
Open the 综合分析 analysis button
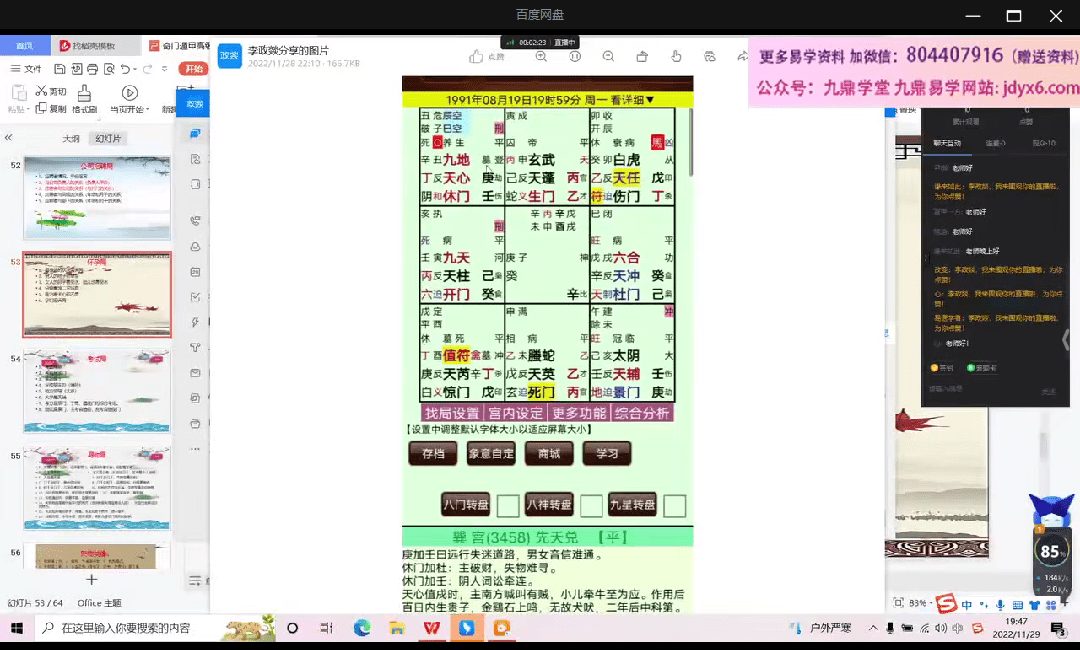641,413
